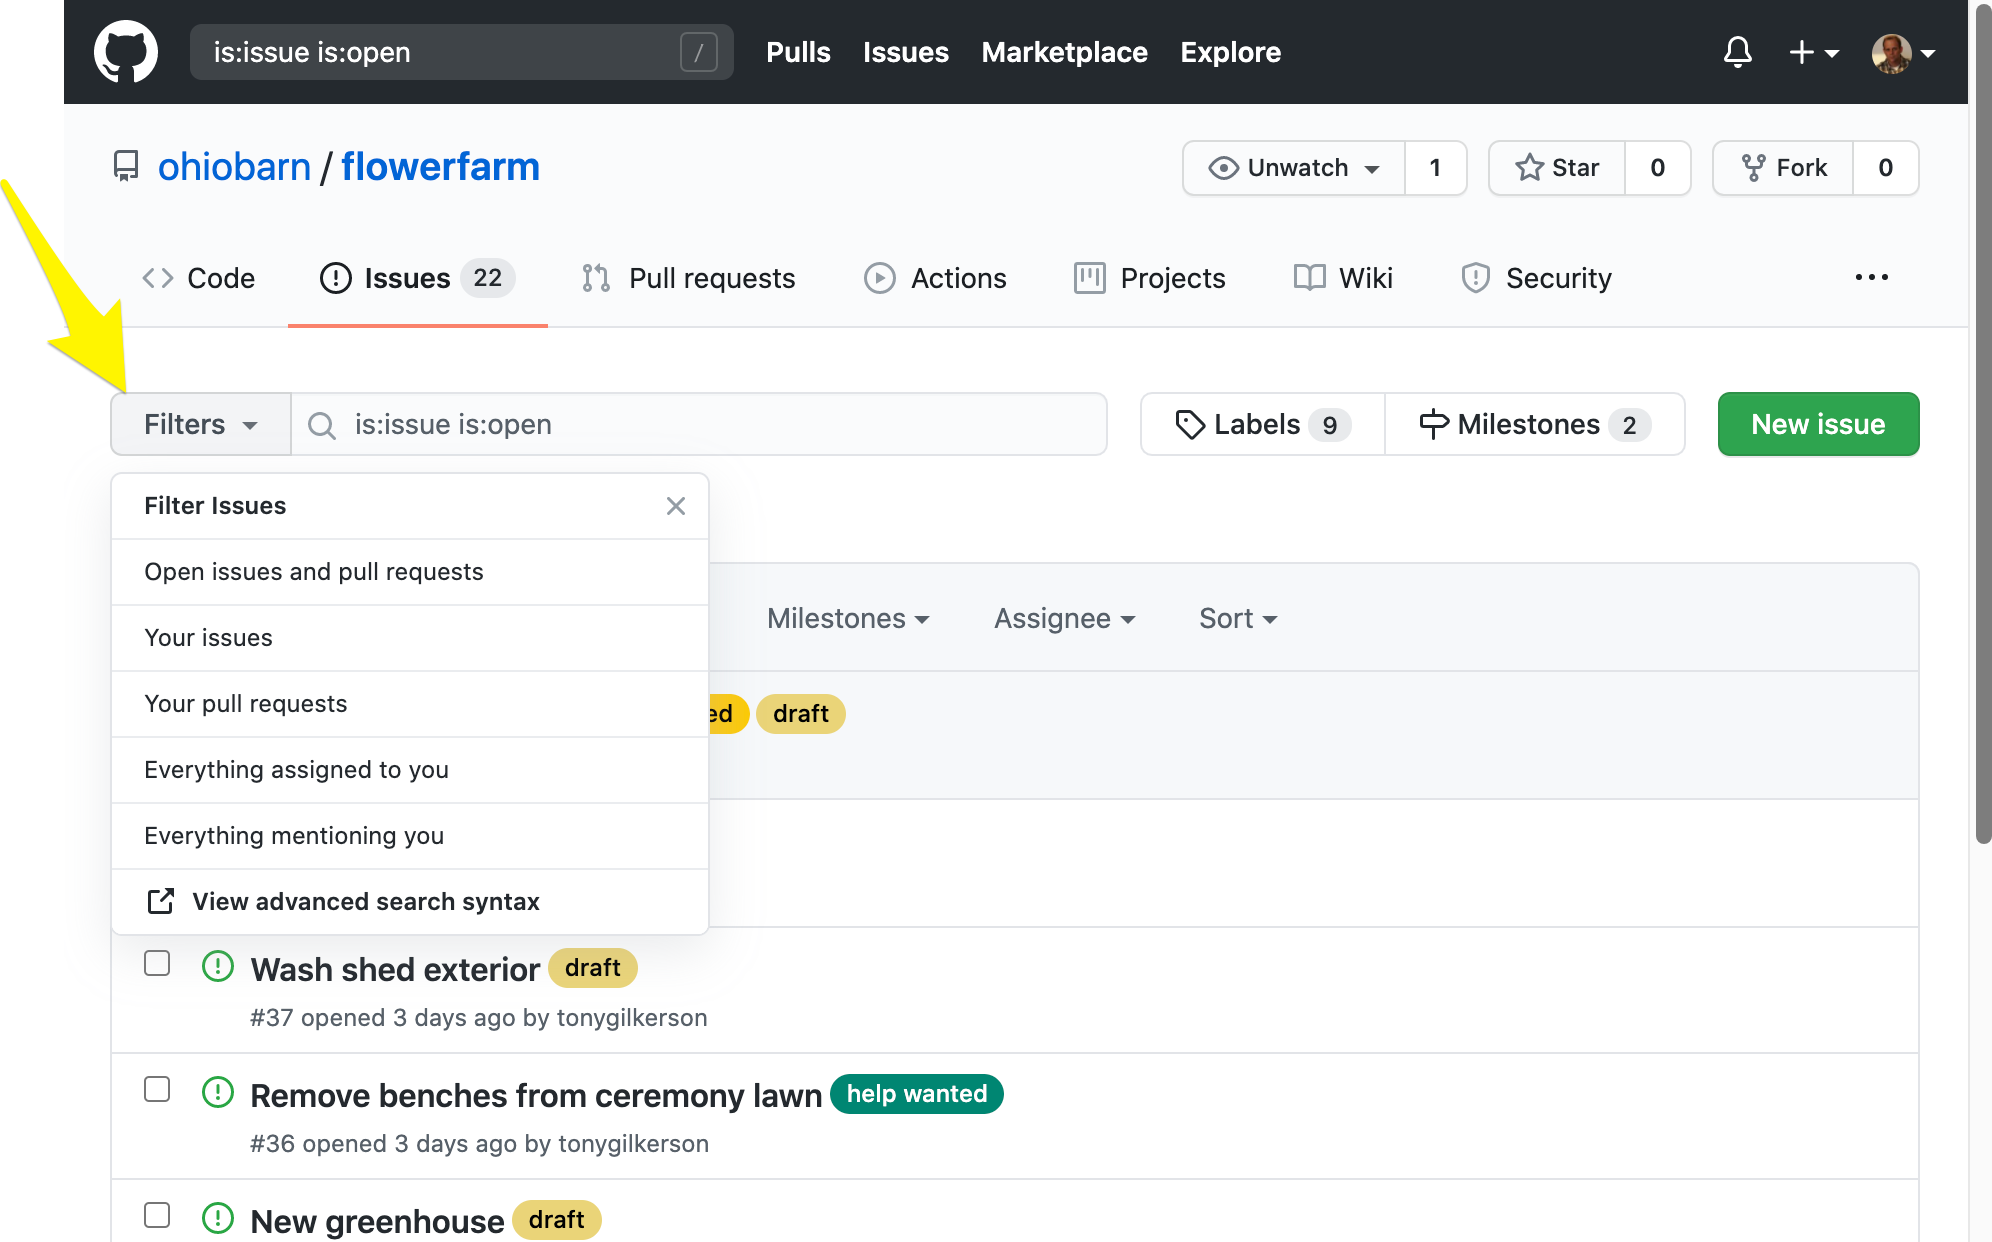Select Your issues filter

click(410, 638)
